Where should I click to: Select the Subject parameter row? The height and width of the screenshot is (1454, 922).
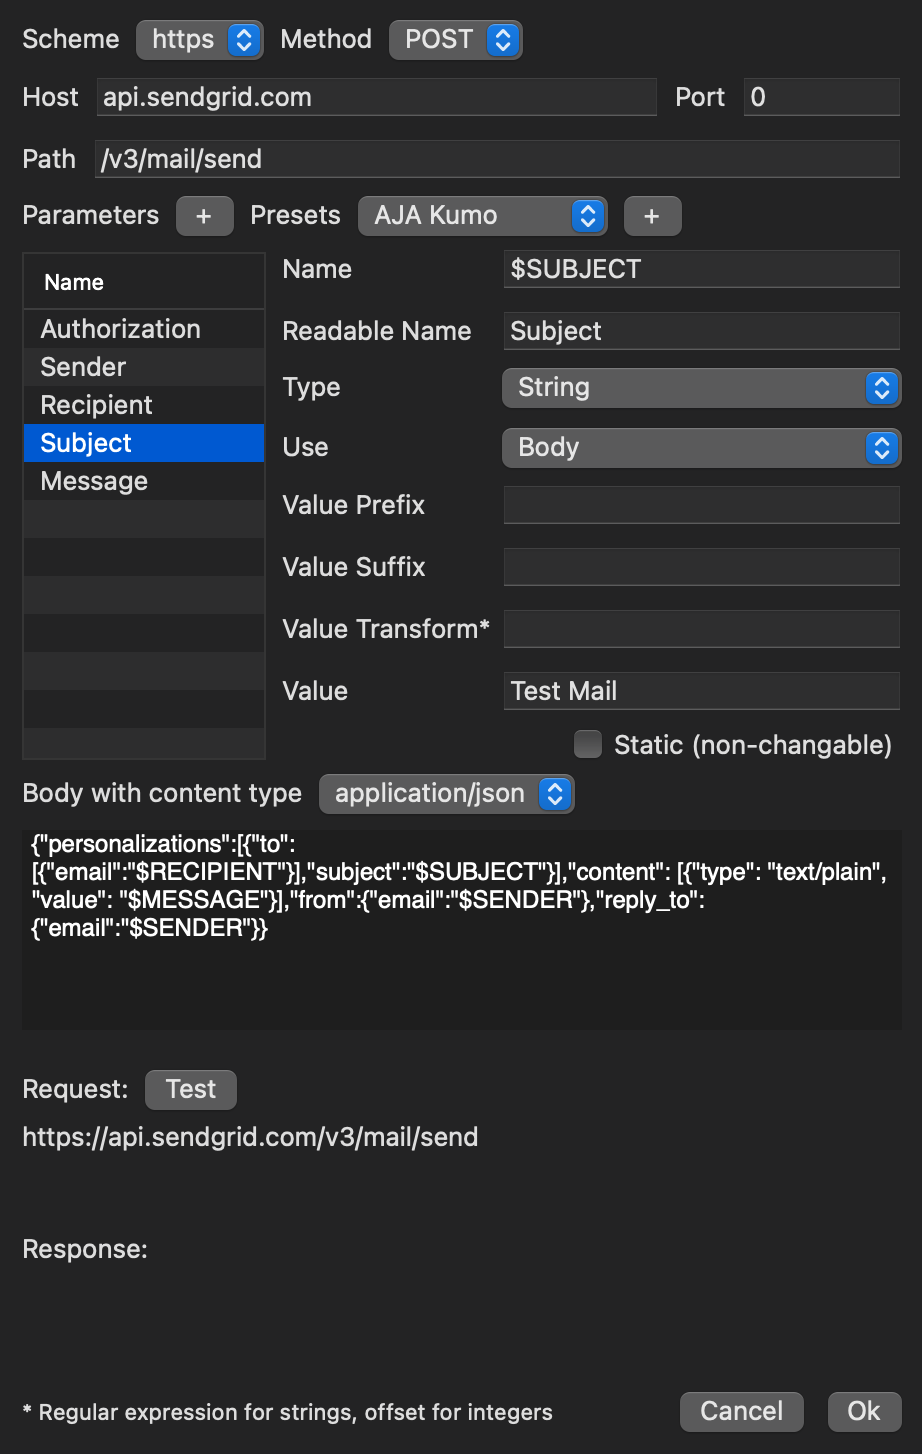144,443
